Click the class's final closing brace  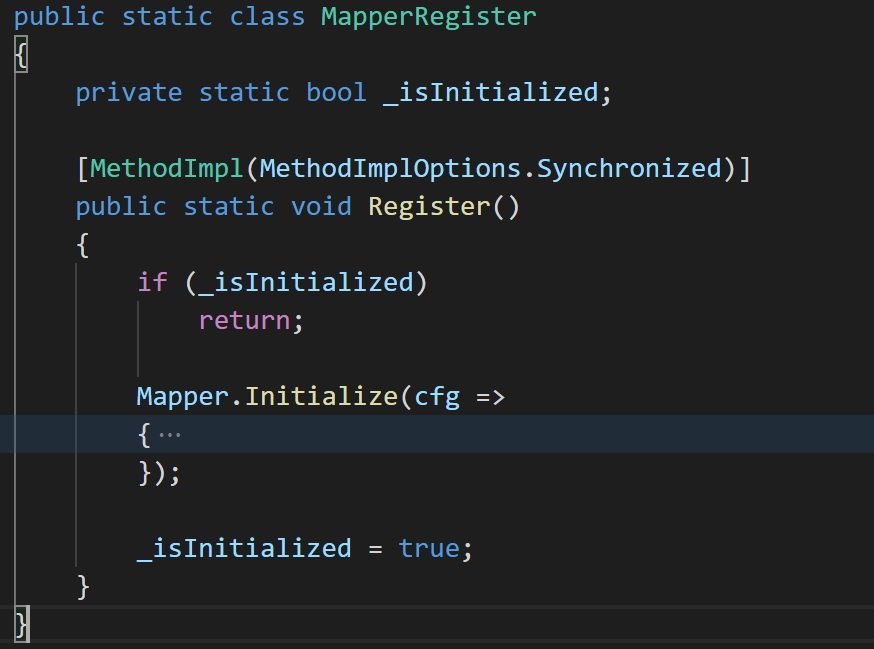21,624
